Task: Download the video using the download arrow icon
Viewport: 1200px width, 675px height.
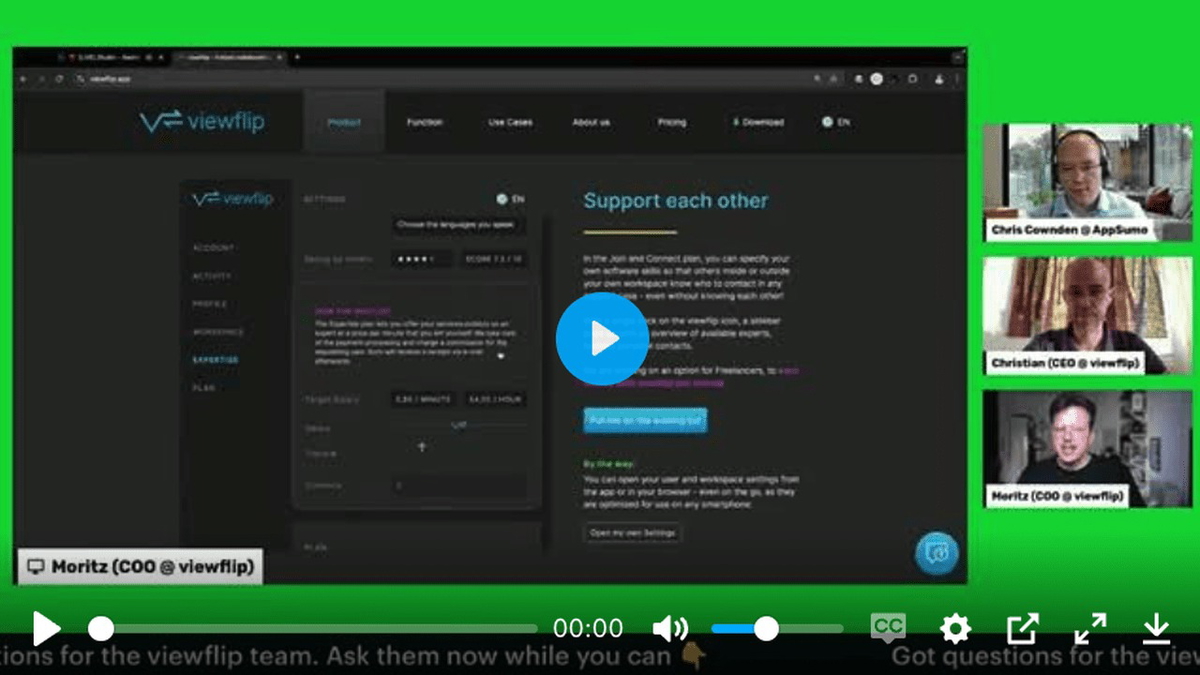Action: [1156, 628]
